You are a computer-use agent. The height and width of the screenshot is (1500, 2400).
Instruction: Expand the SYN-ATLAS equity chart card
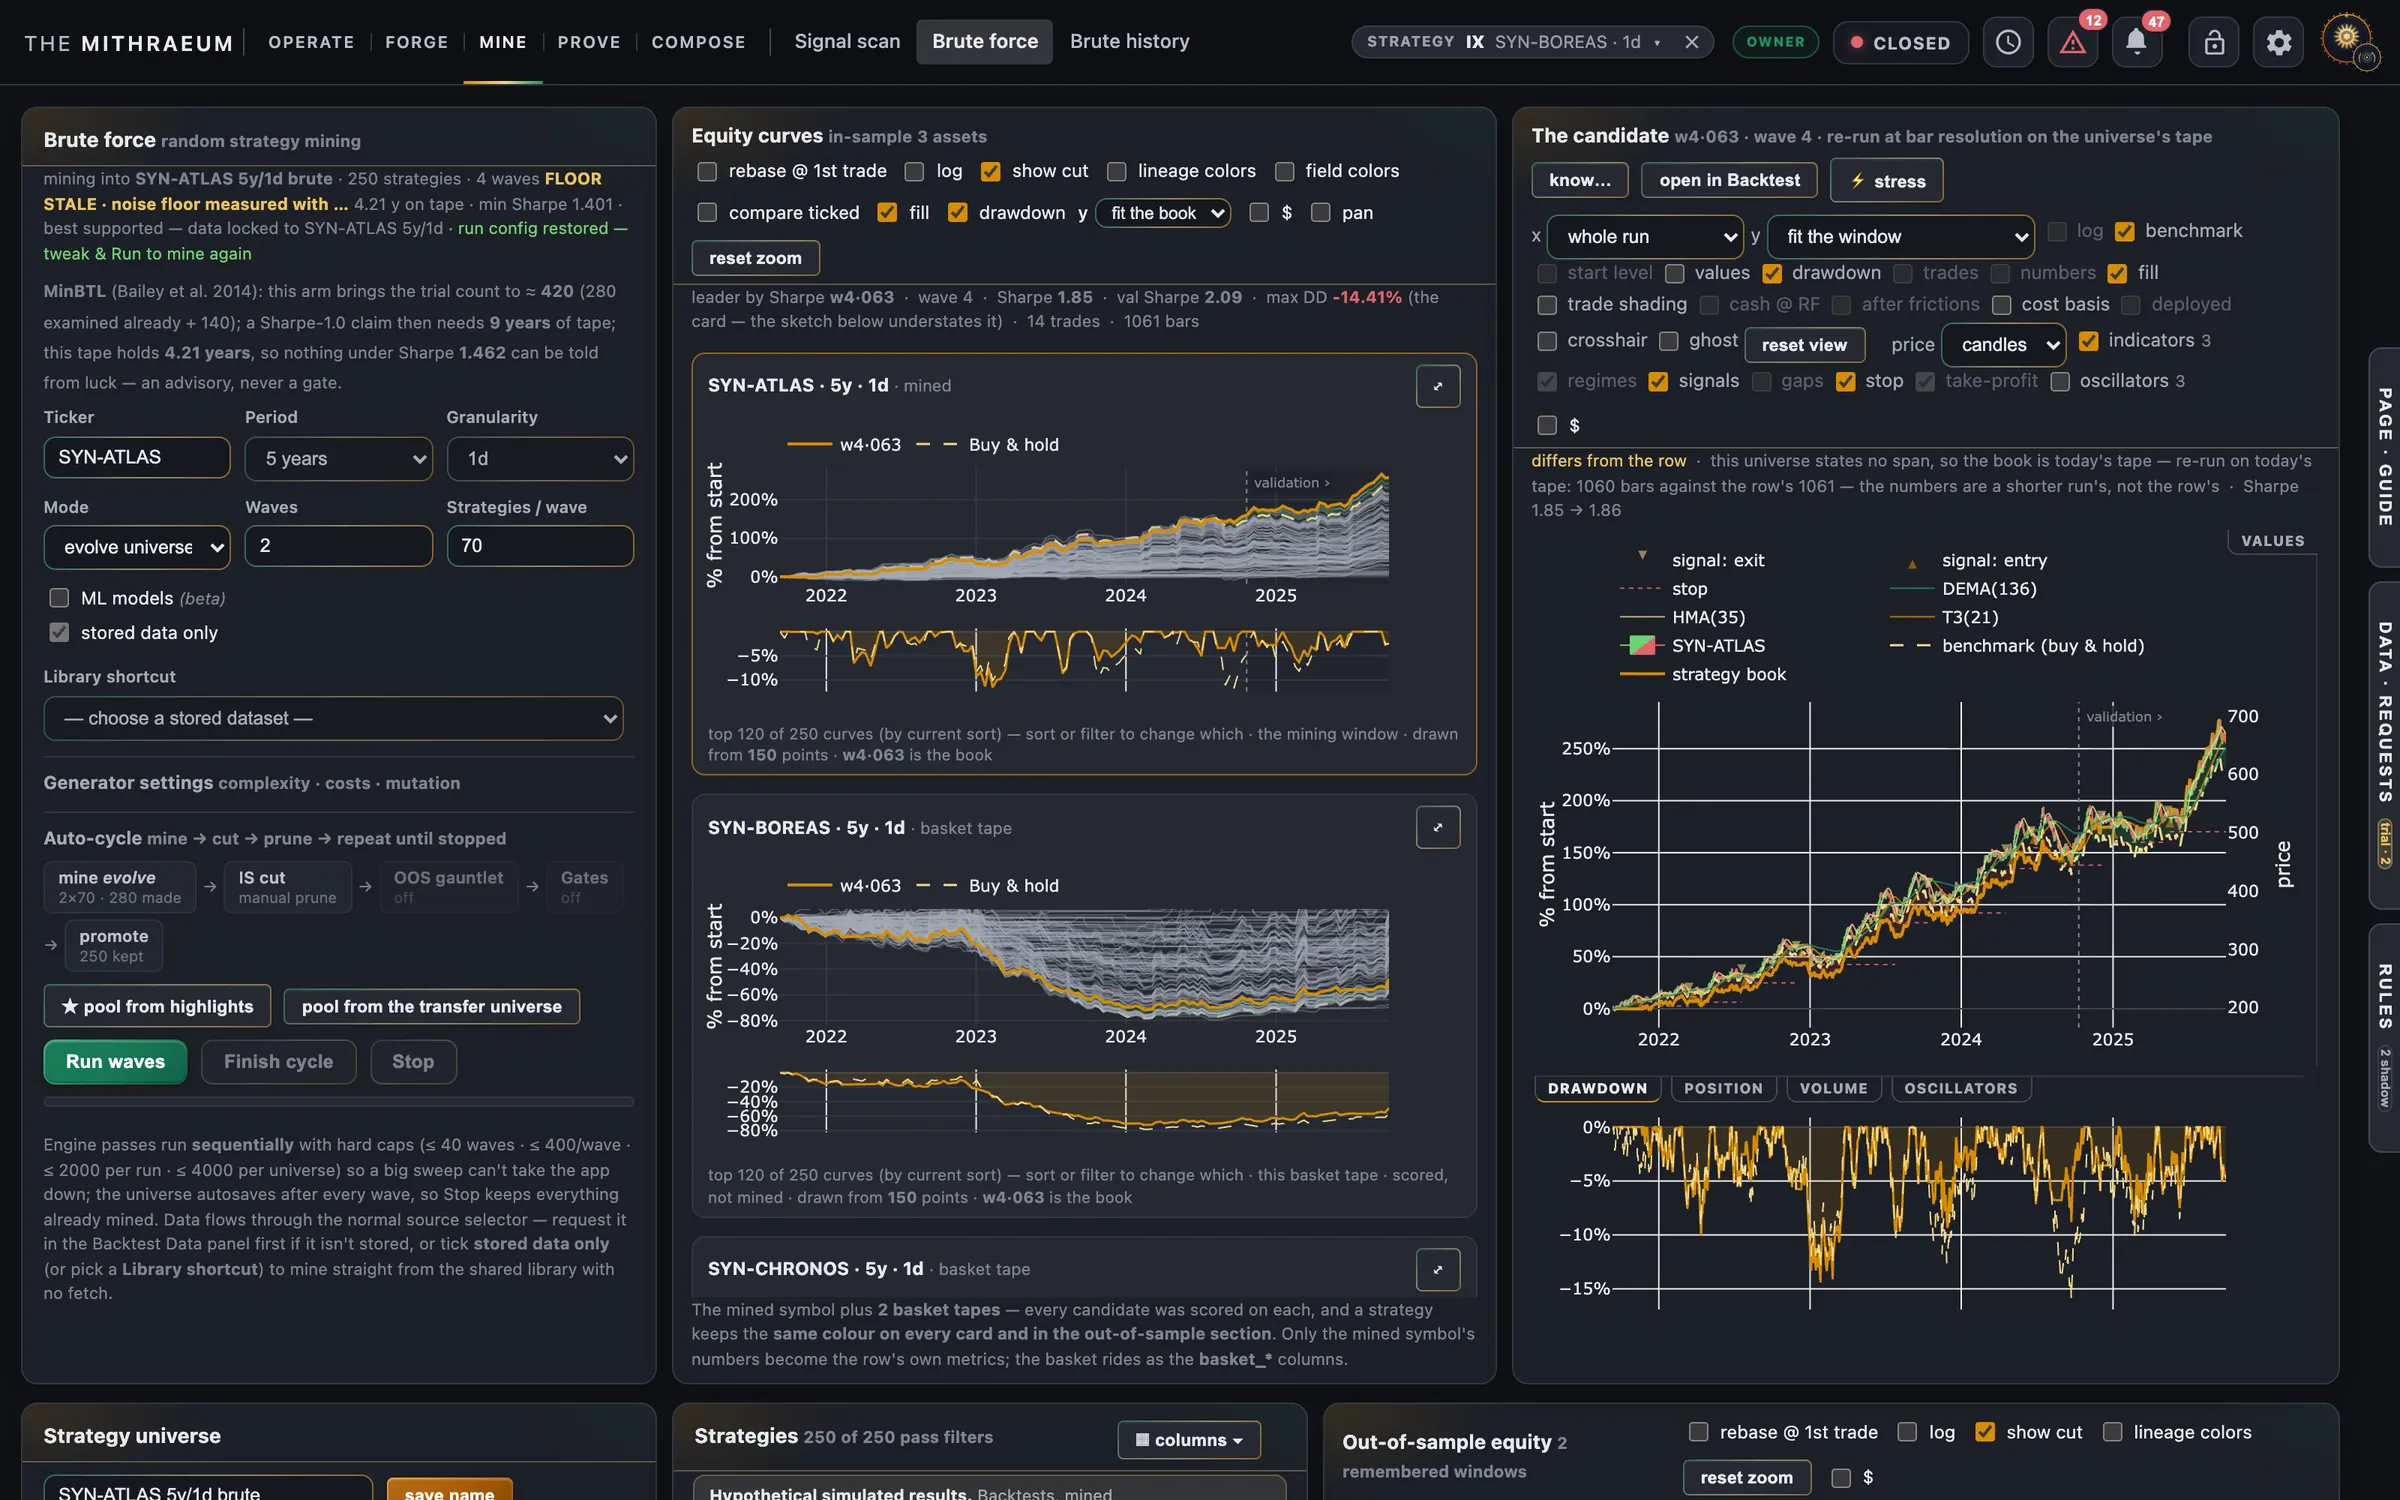tap(1437, 386)
